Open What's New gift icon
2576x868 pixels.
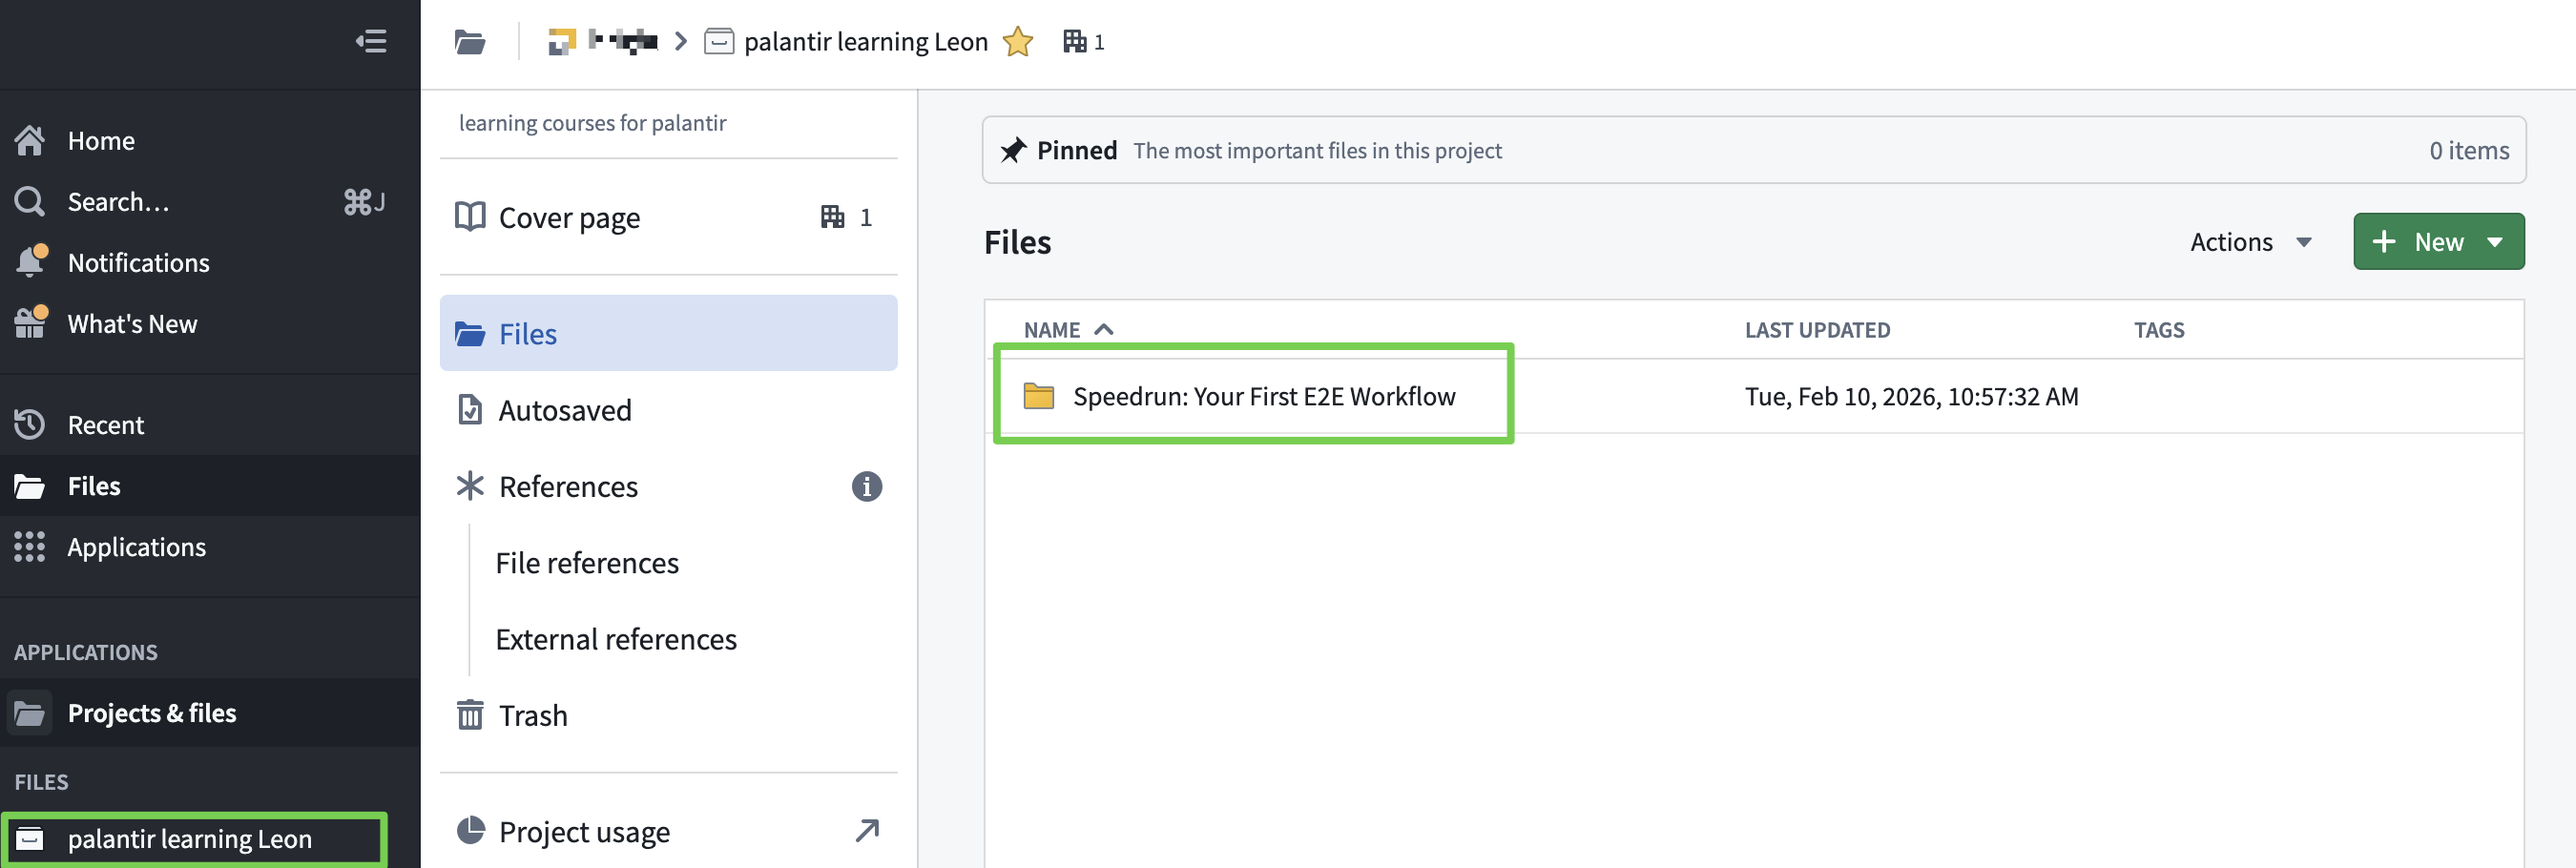(30, 323)
